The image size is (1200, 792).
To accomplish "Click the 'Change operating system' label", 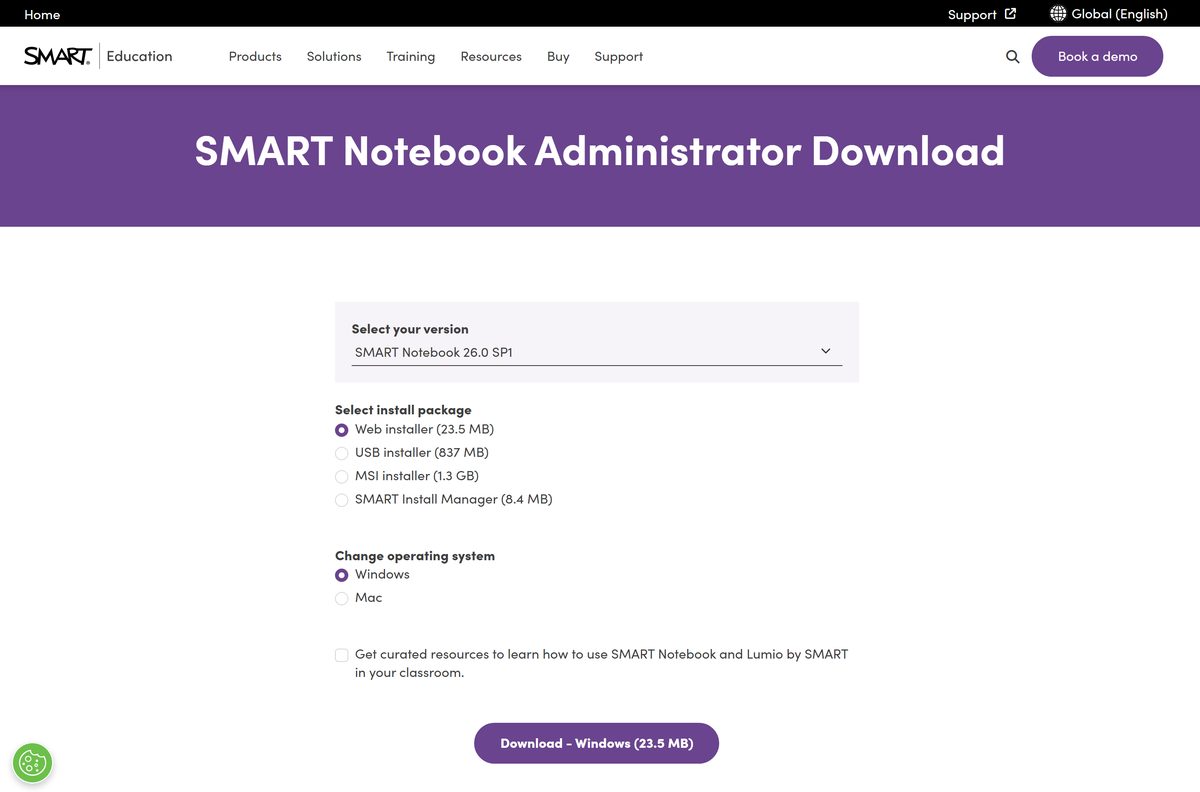I will coord(415,556).
